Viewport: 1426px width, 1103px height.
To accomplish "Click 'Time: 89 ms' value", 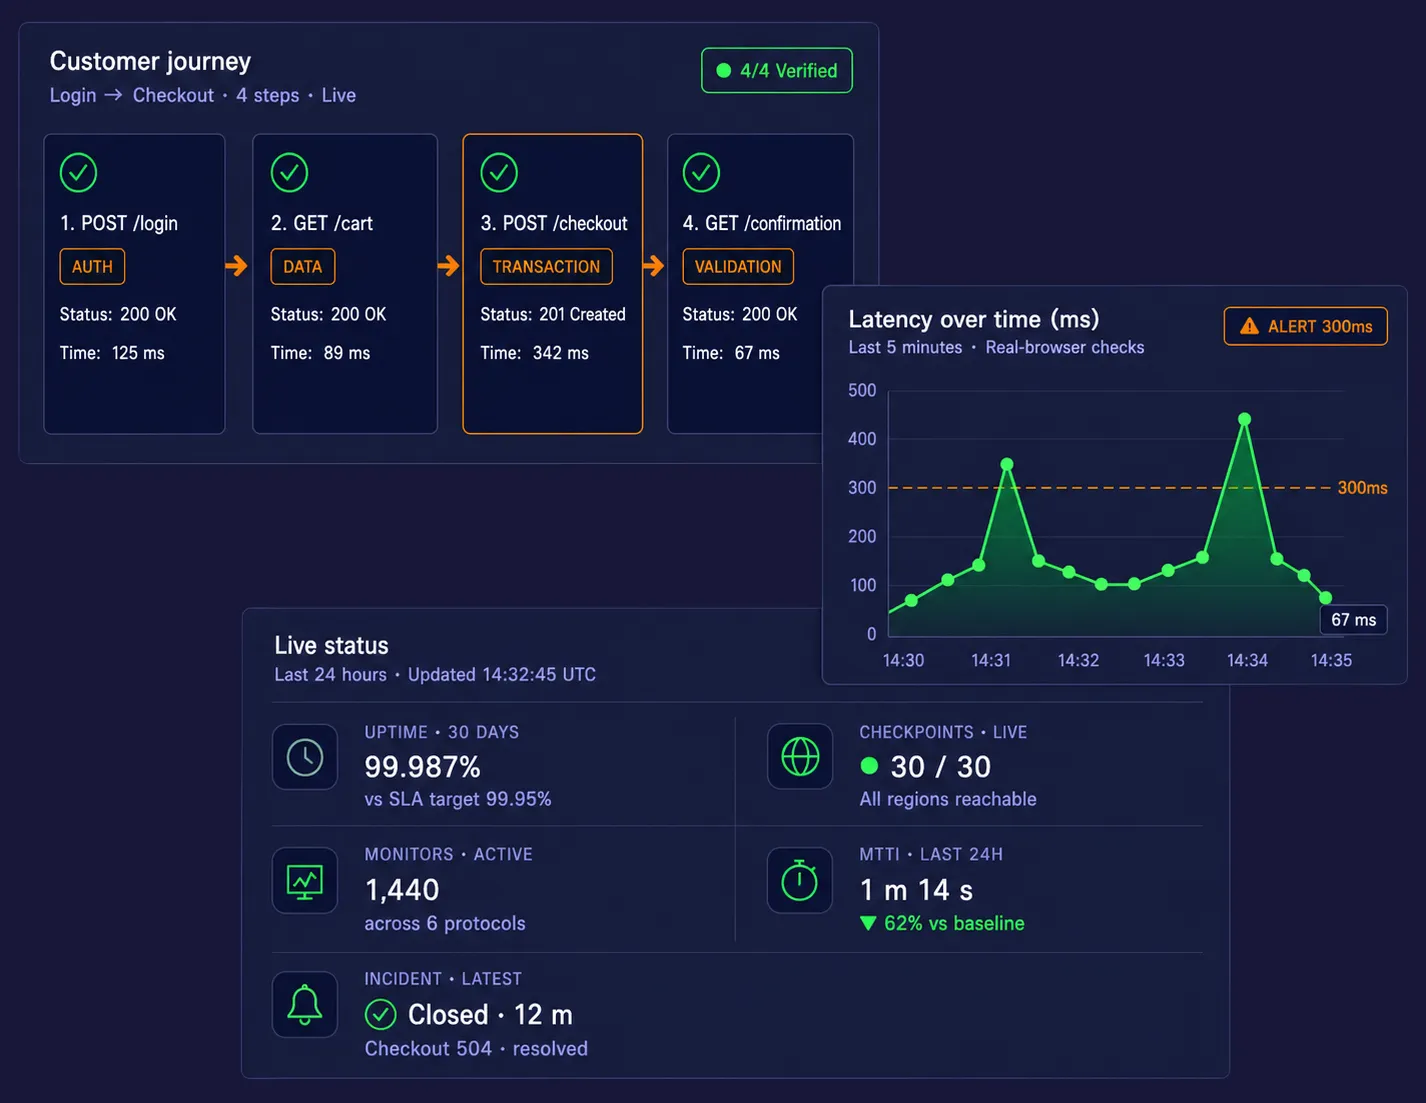I will click(x=320, y=353).
